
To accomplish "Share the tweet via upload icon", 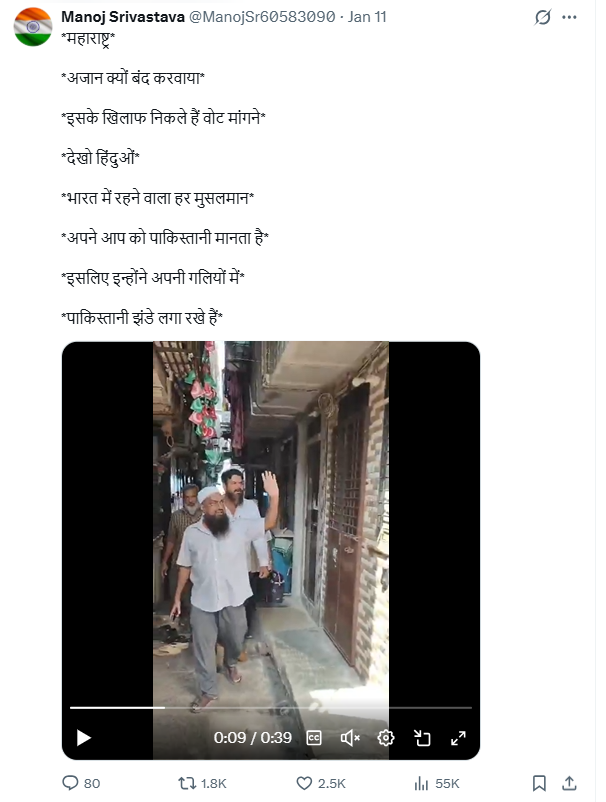I will (569, 783).
